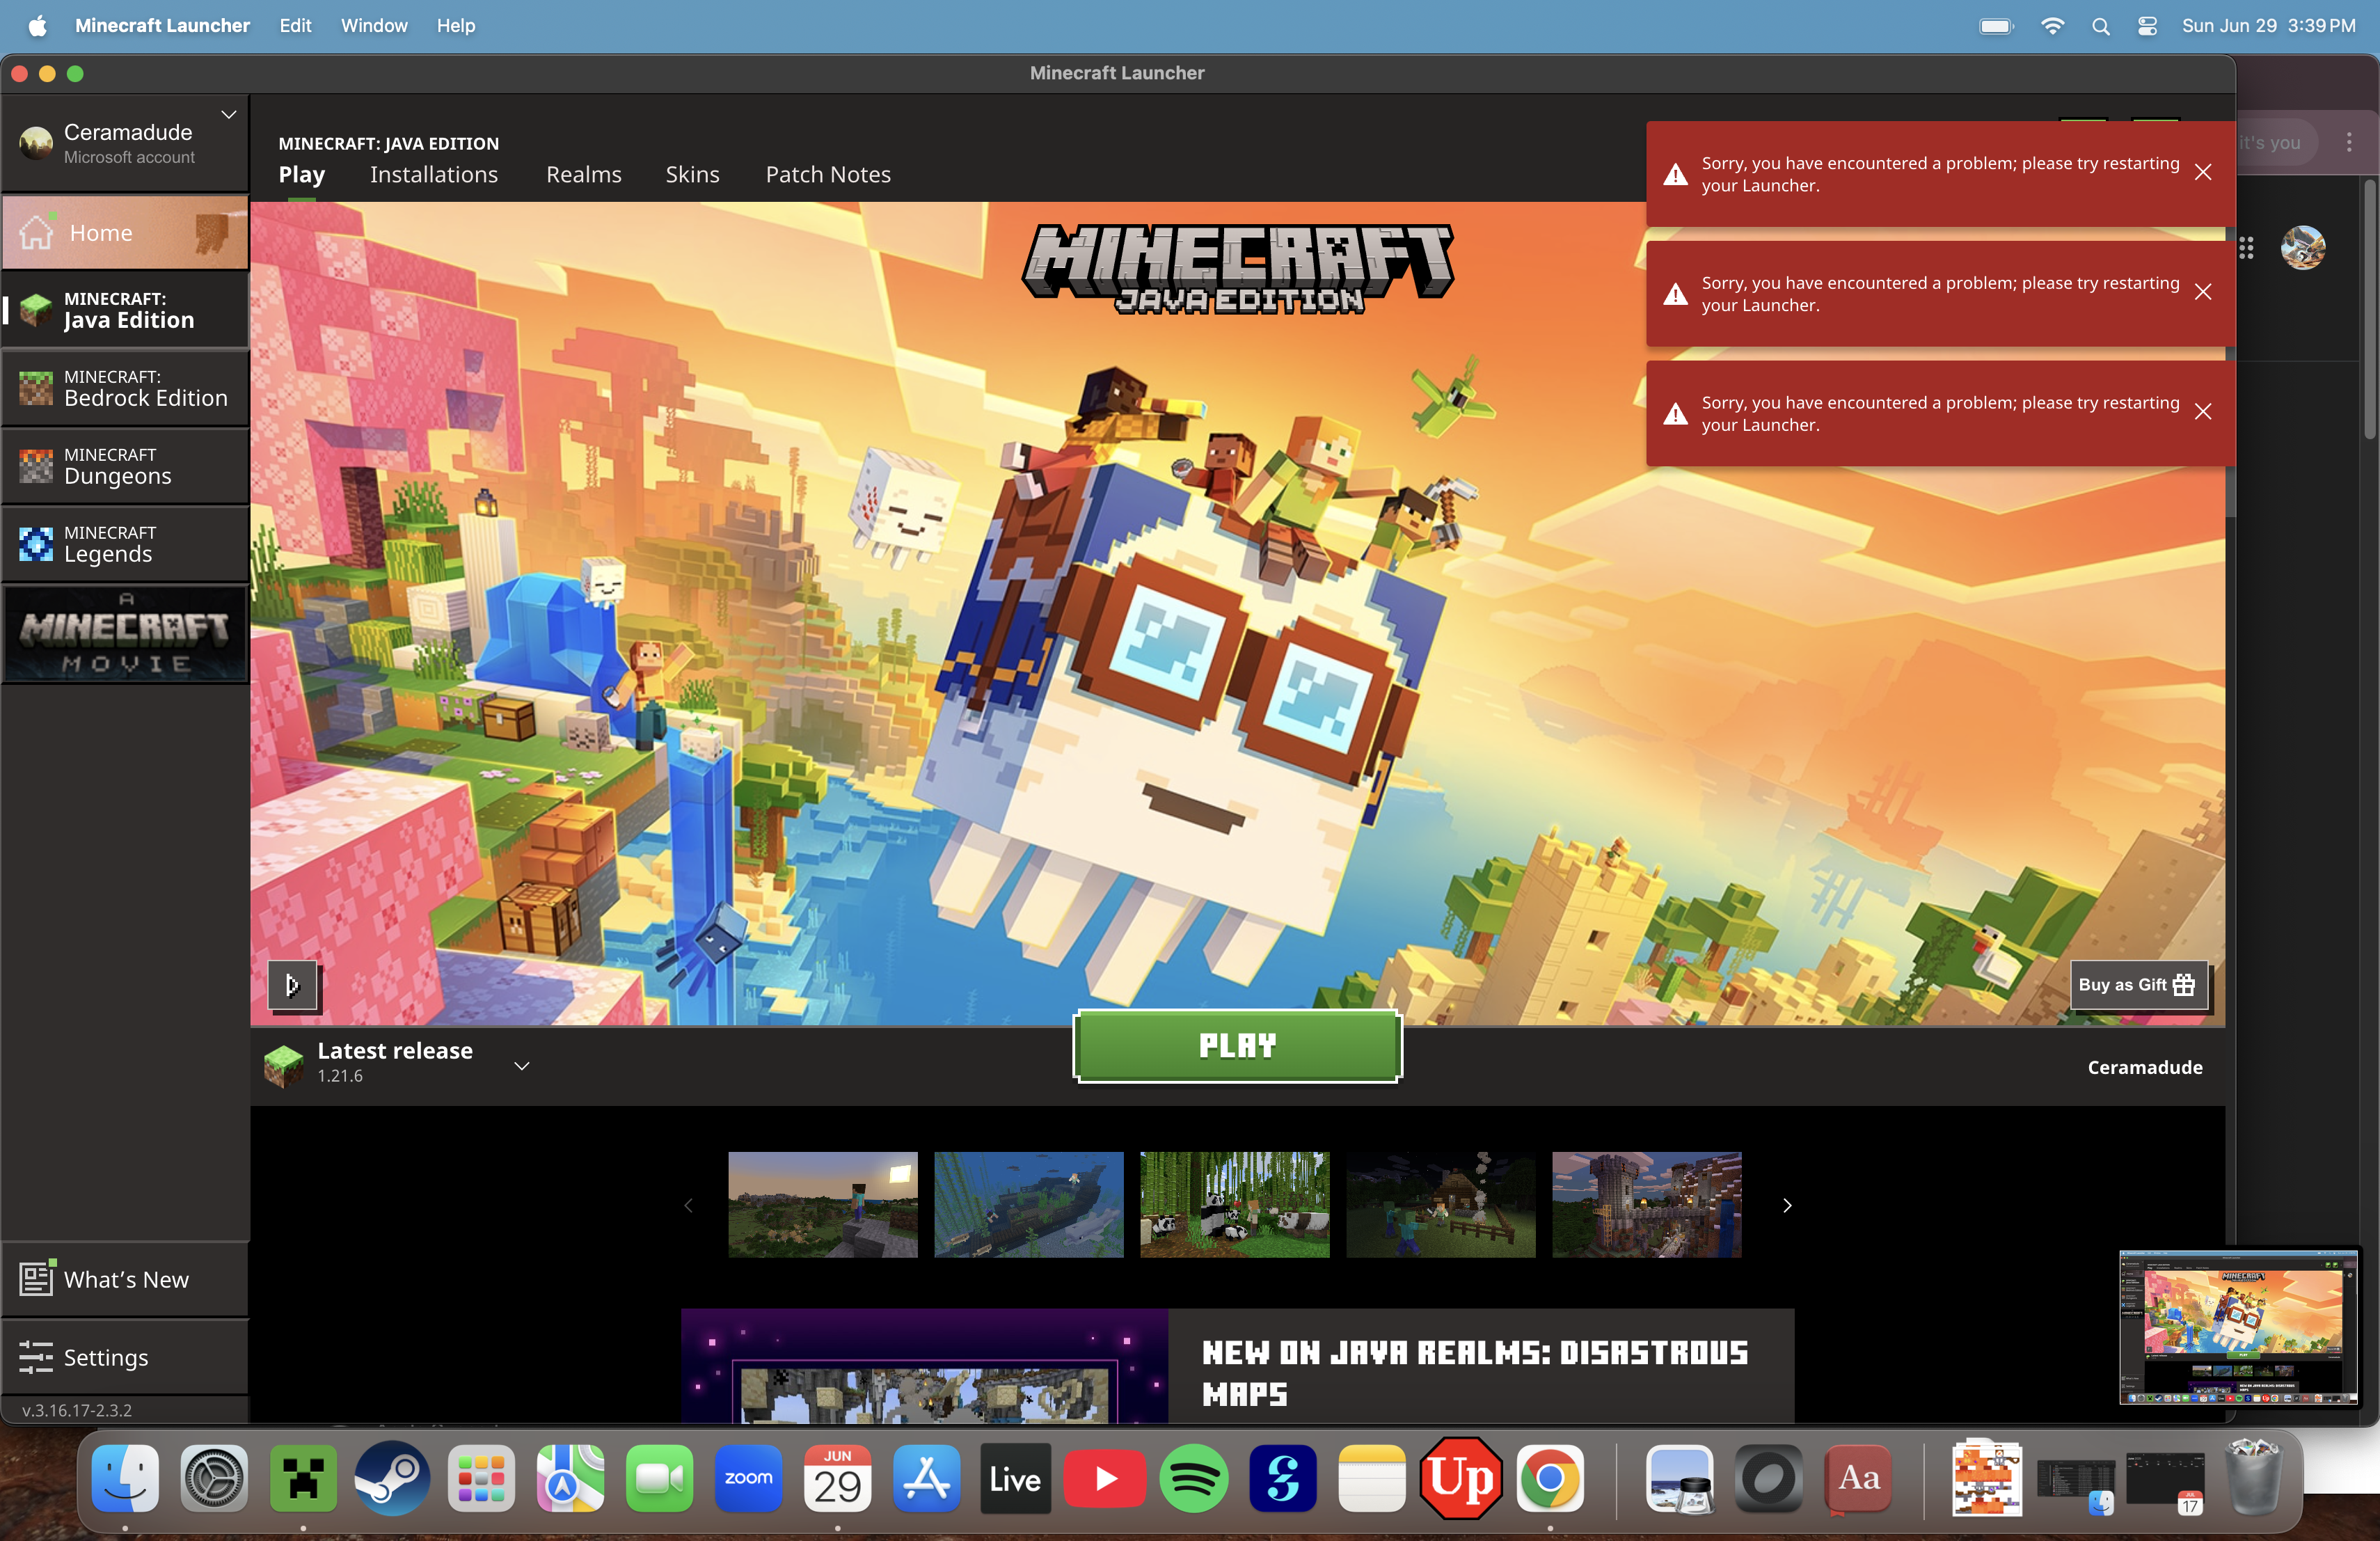Image resolution: width=2380 pixels, height=1541 pixels.
Task: Pause the hero banner animation
Action: (293, 986)
